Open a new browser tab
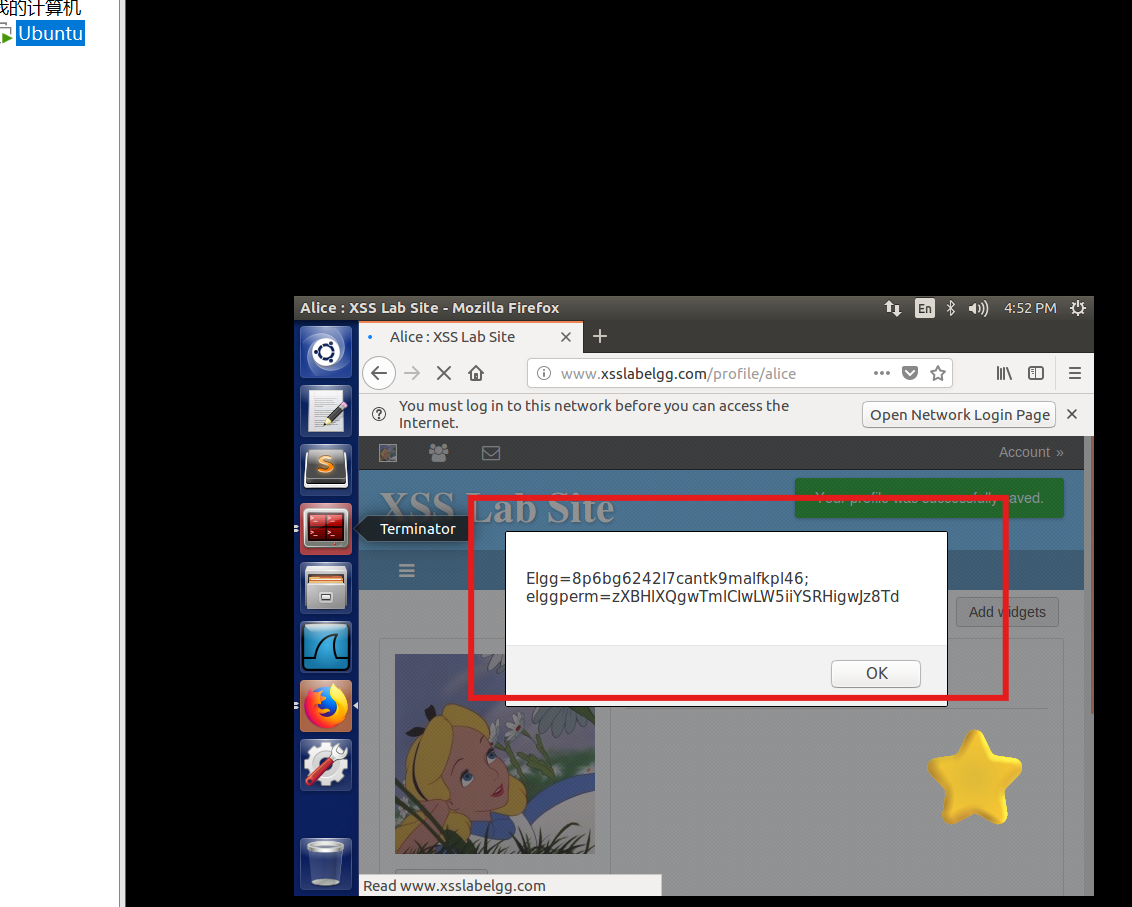Image resolution: width=1132 pixels, height=907 pixels. (600, 337)
